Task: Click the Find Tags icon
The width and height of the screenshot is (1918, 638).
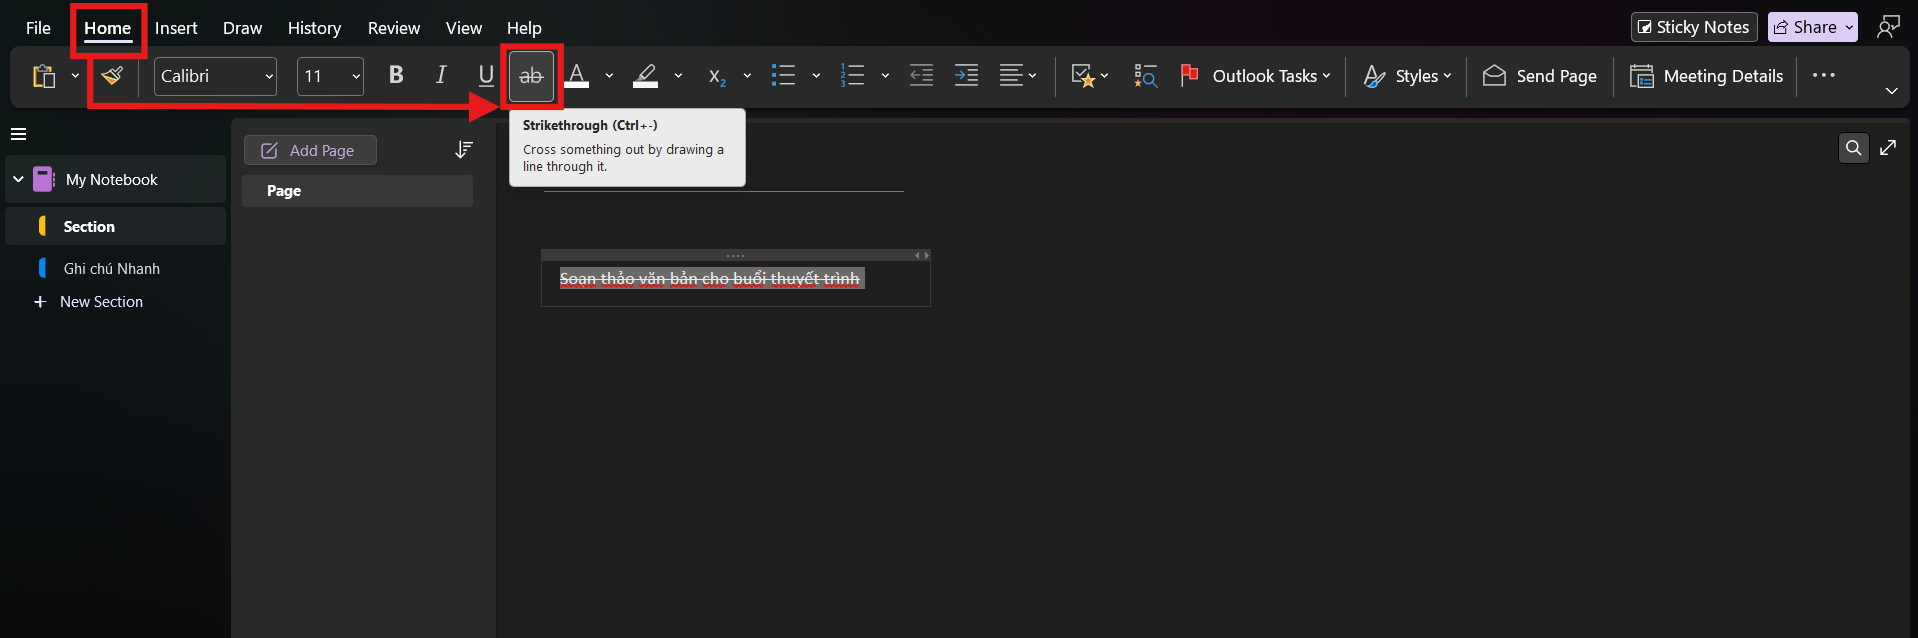Action: tap(1145, 76)
